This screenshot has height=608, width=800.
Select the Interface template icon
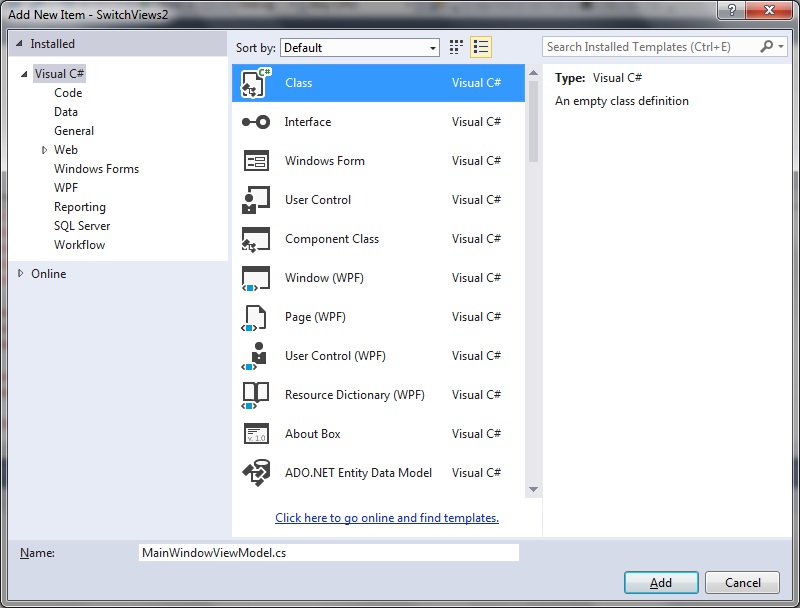coord(256,122)
